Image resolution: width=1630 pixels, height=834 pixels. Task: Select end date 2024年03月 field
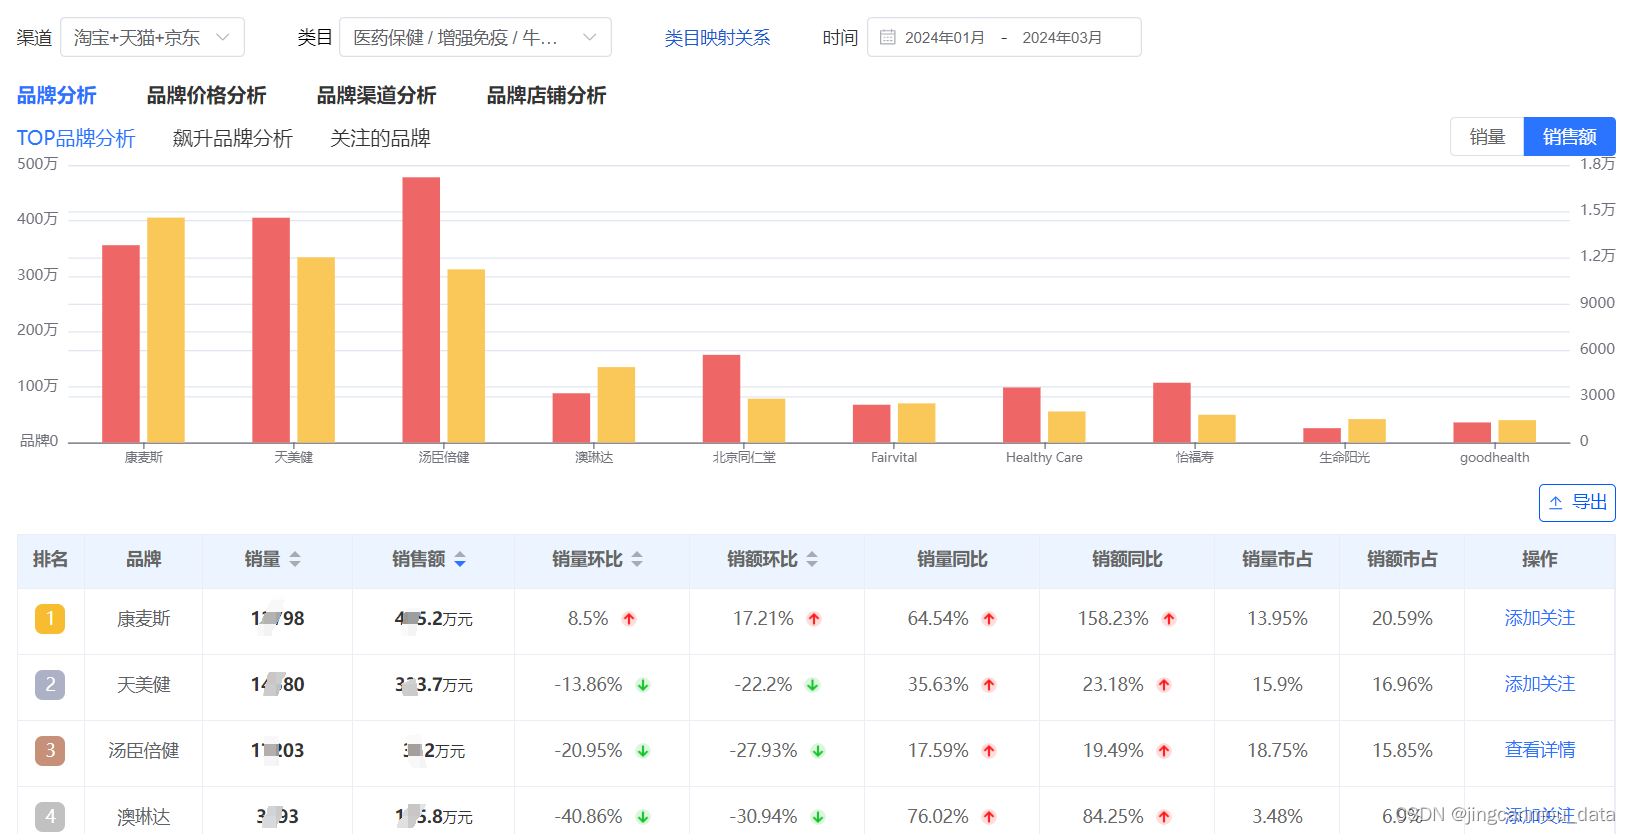pyautogui.click(x=1062, y=37)
